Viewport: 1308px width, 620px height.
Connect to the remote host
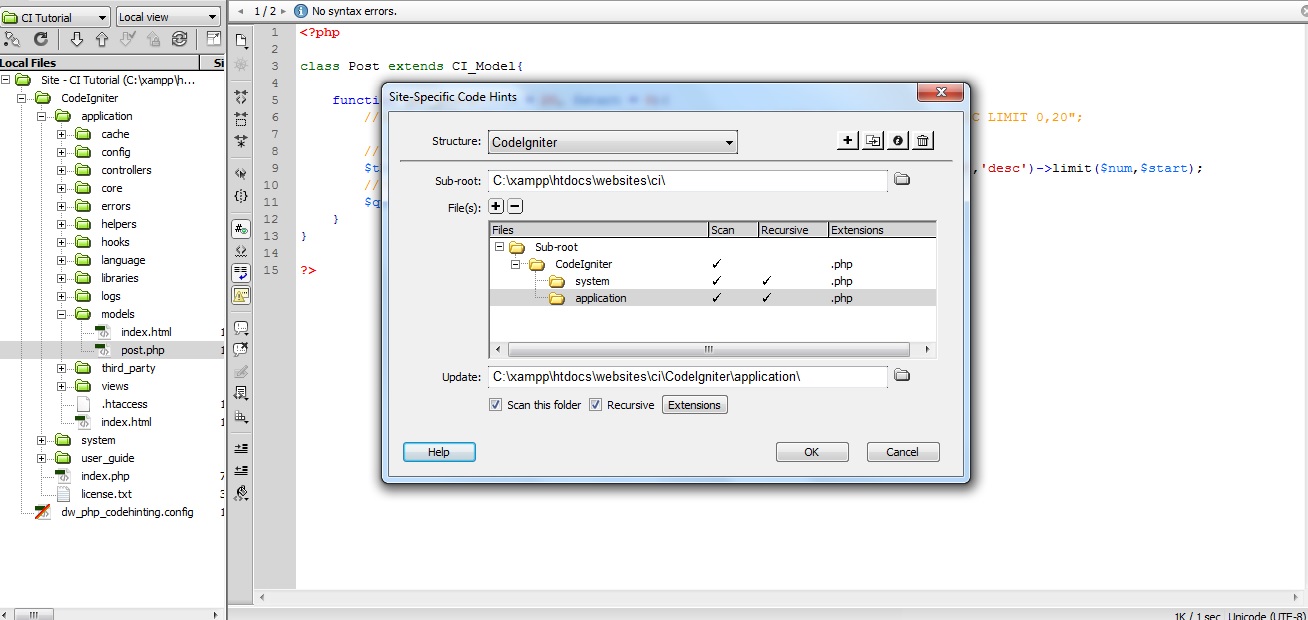click(14, 38)
